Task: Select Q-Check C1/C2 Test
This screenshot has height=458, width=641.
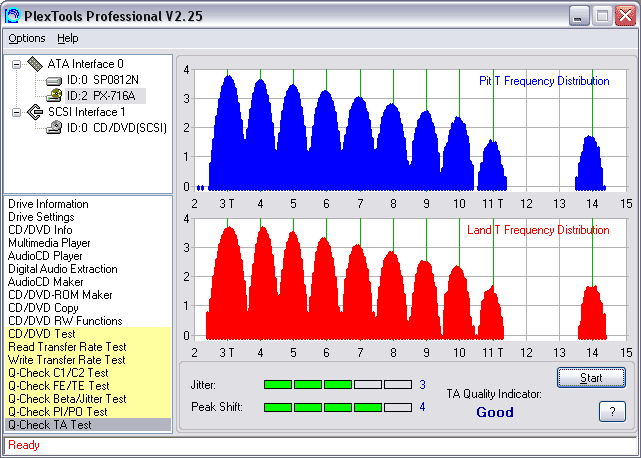Action: [x=88, y=373]
